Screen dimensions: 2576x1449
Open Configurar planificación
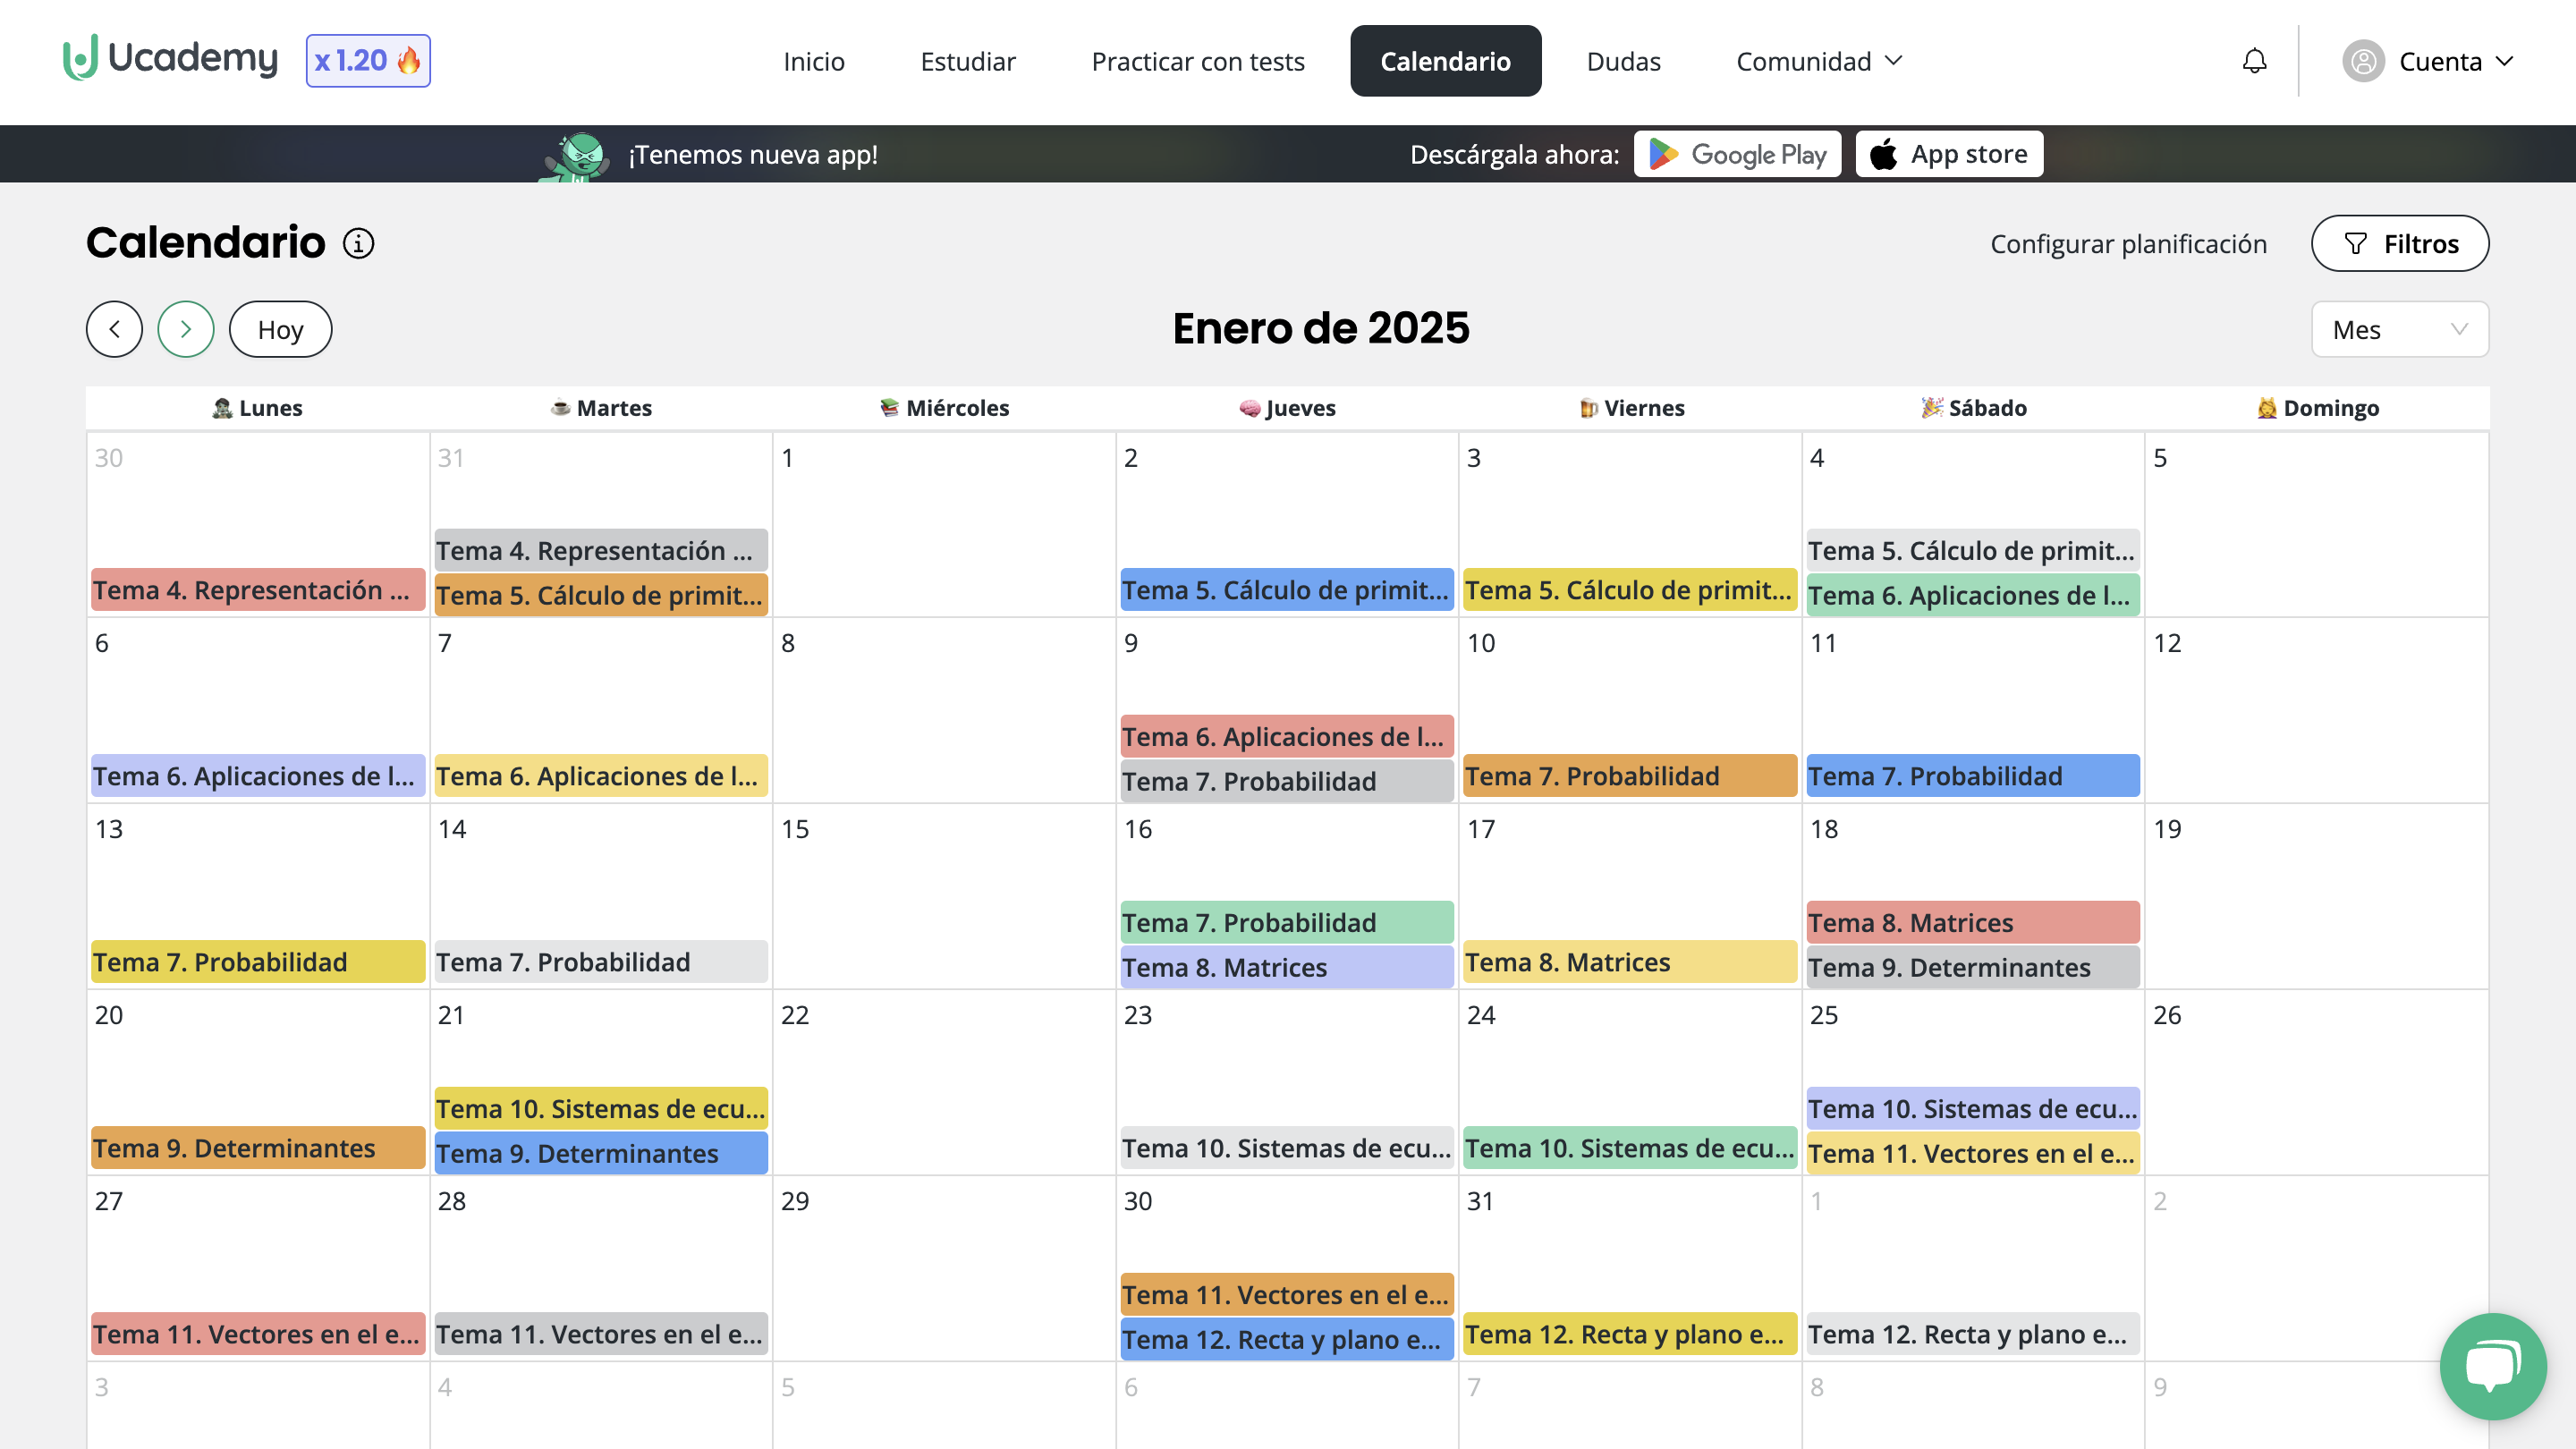click(x=2127, y=243)
